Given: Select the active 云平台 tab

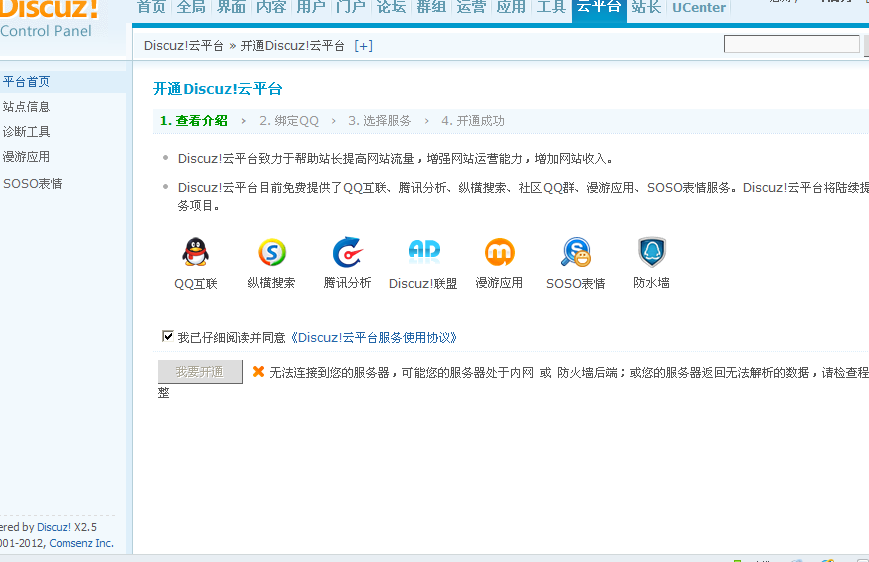Looking at the screenshot, I should pos(599,9).
